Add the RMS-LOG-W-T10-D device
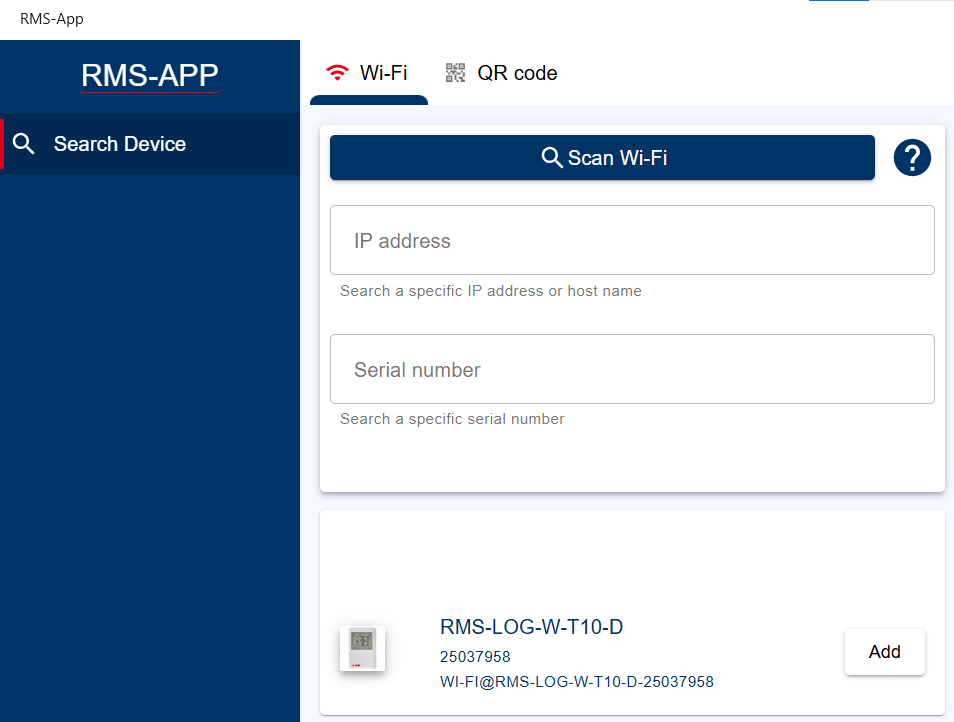Viewport: 954px width, 722px height. pos(885,651)
